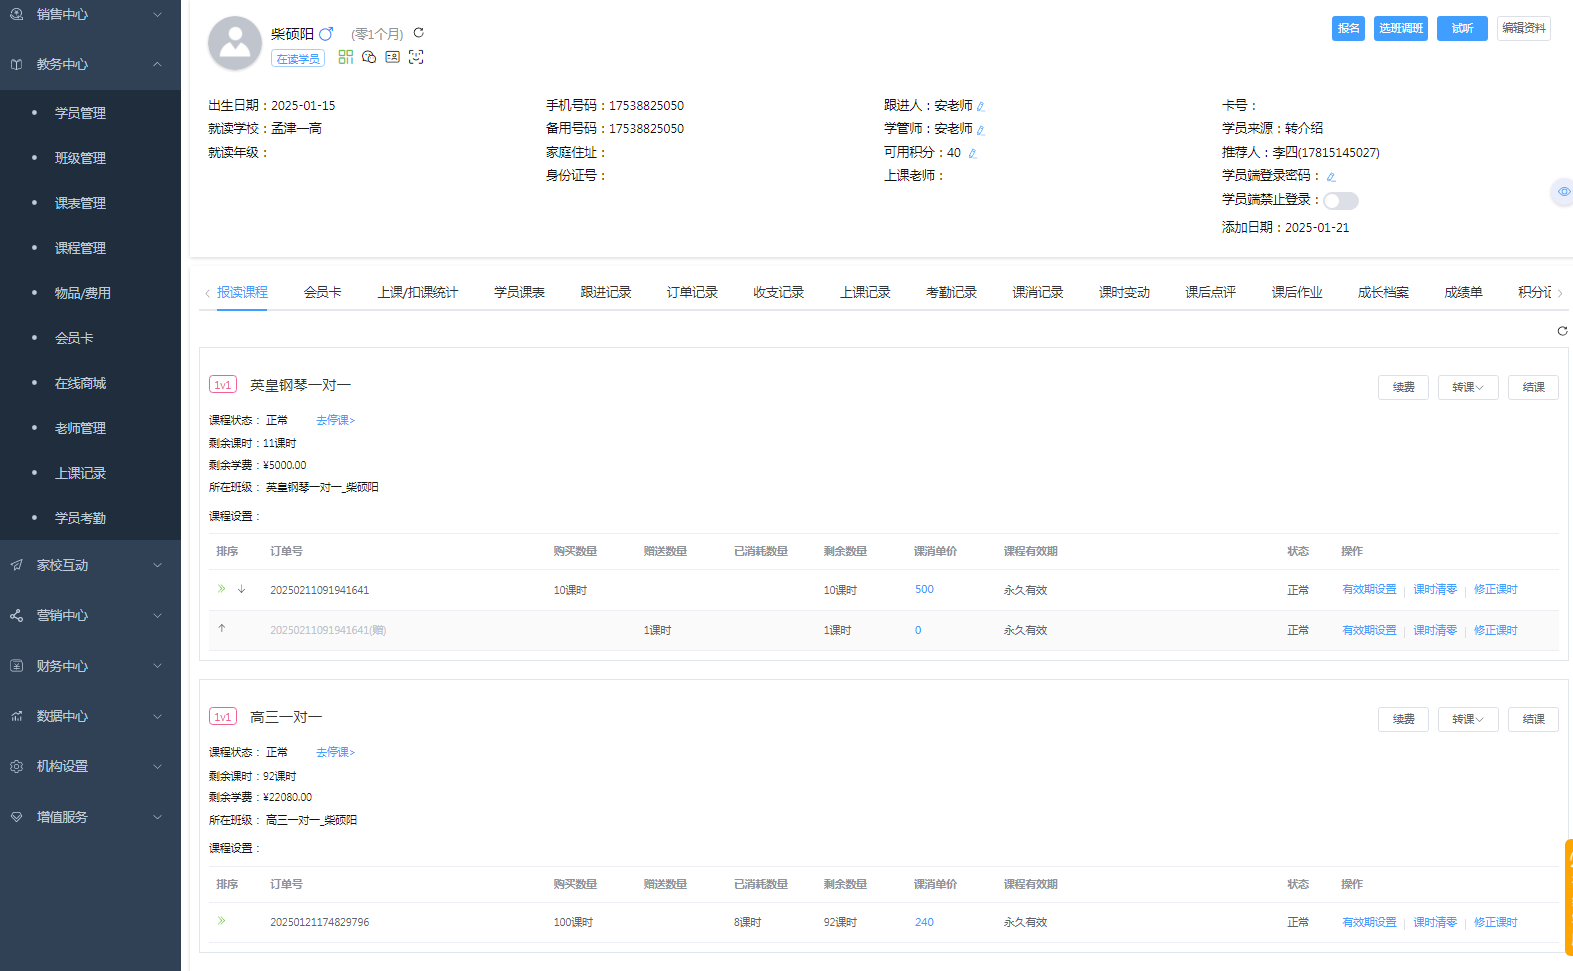The height and width of the screenshot is (971, 1573).
Task: Click 去停课 link under 英皇钢琴一对一
Action: coord(336,420)
